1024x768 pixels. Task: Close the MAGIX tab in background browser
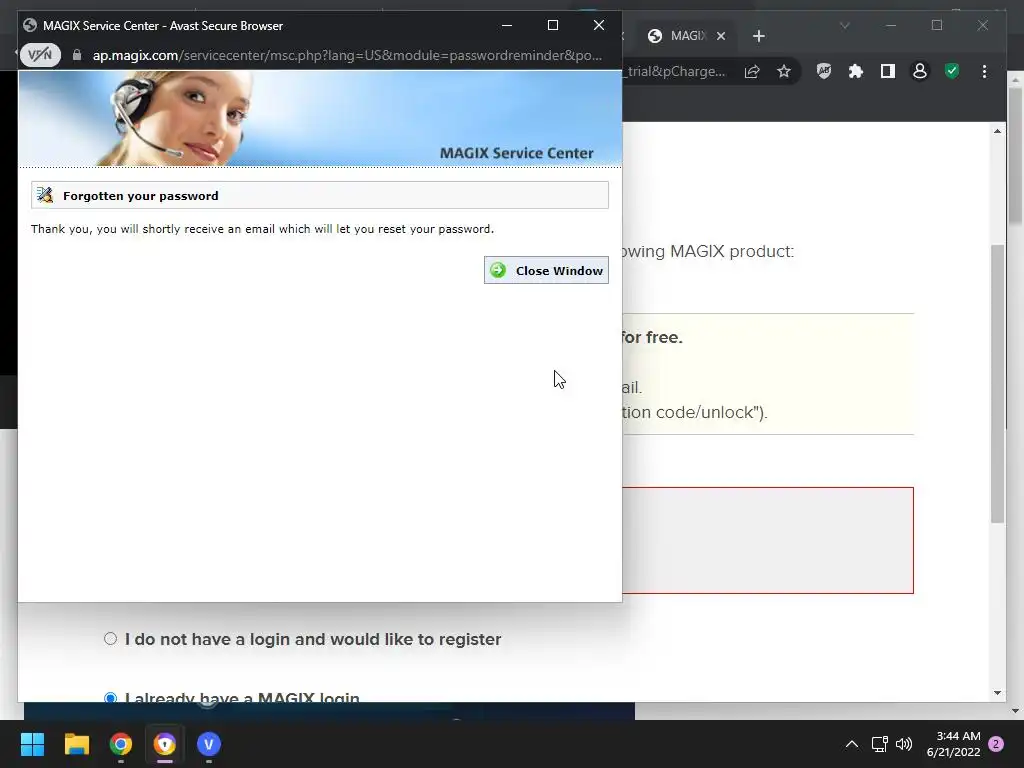point(721,36)
